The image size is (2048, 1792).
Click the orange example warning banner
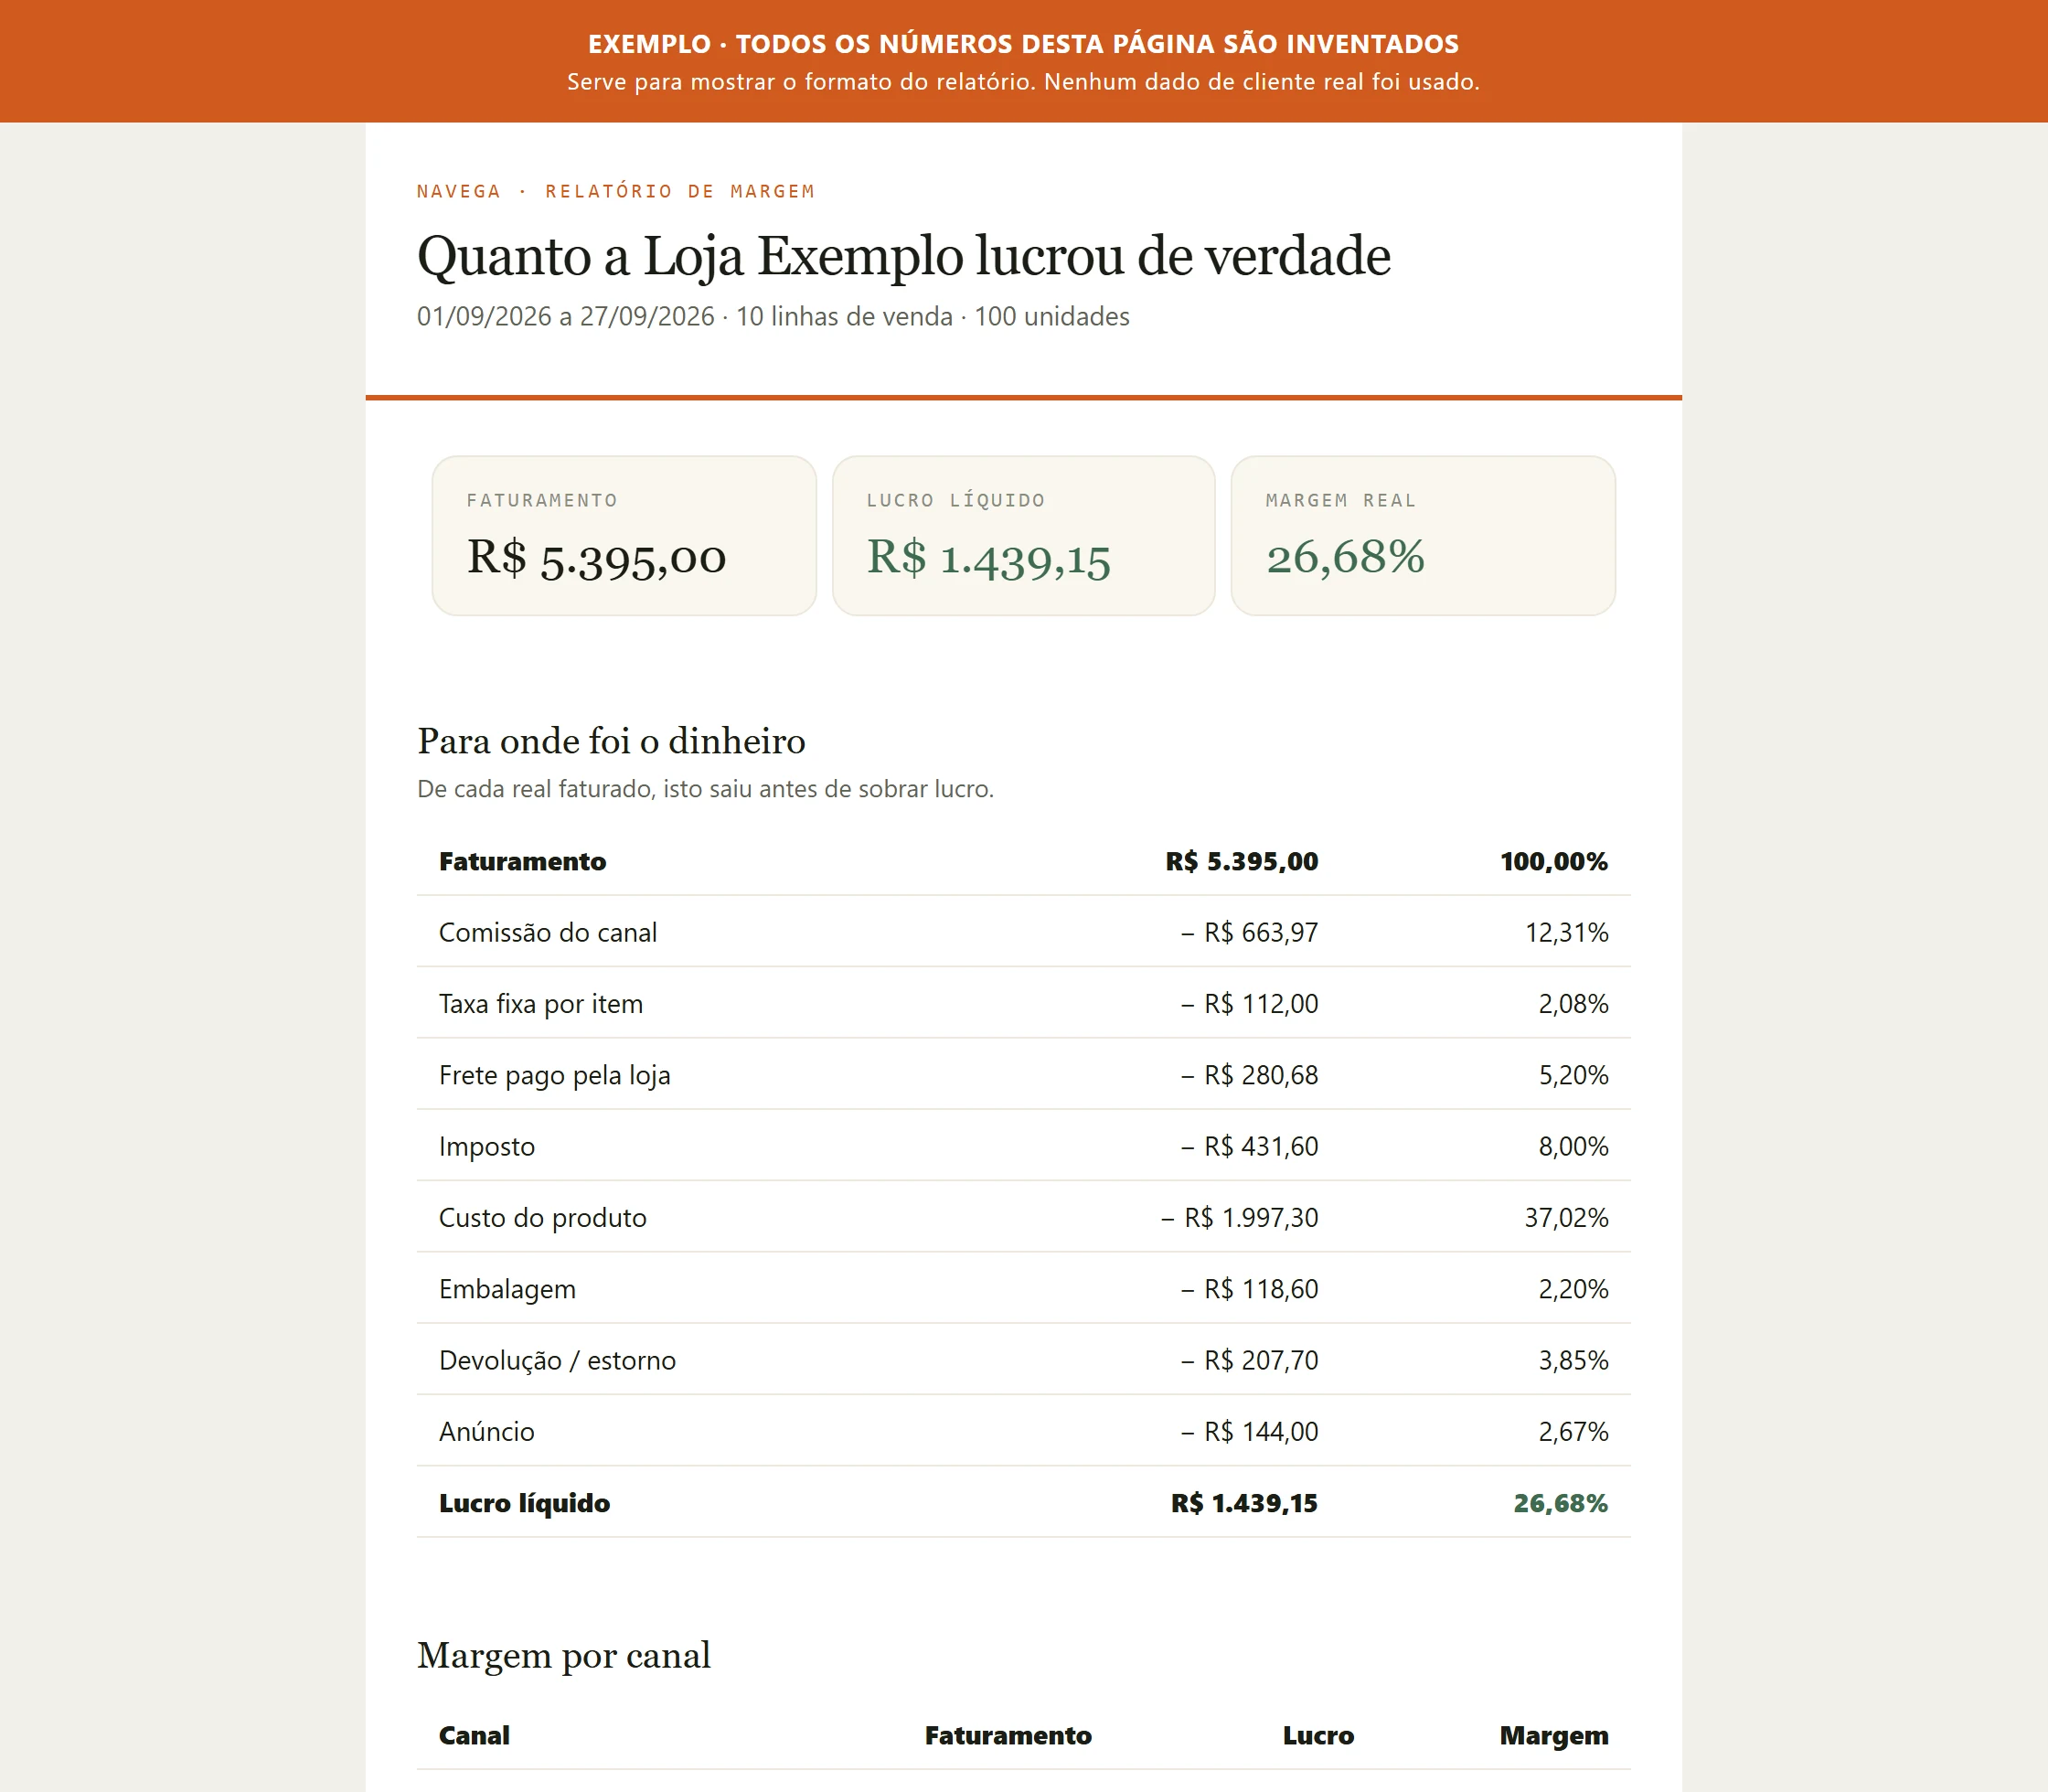tap(1024, 61)
